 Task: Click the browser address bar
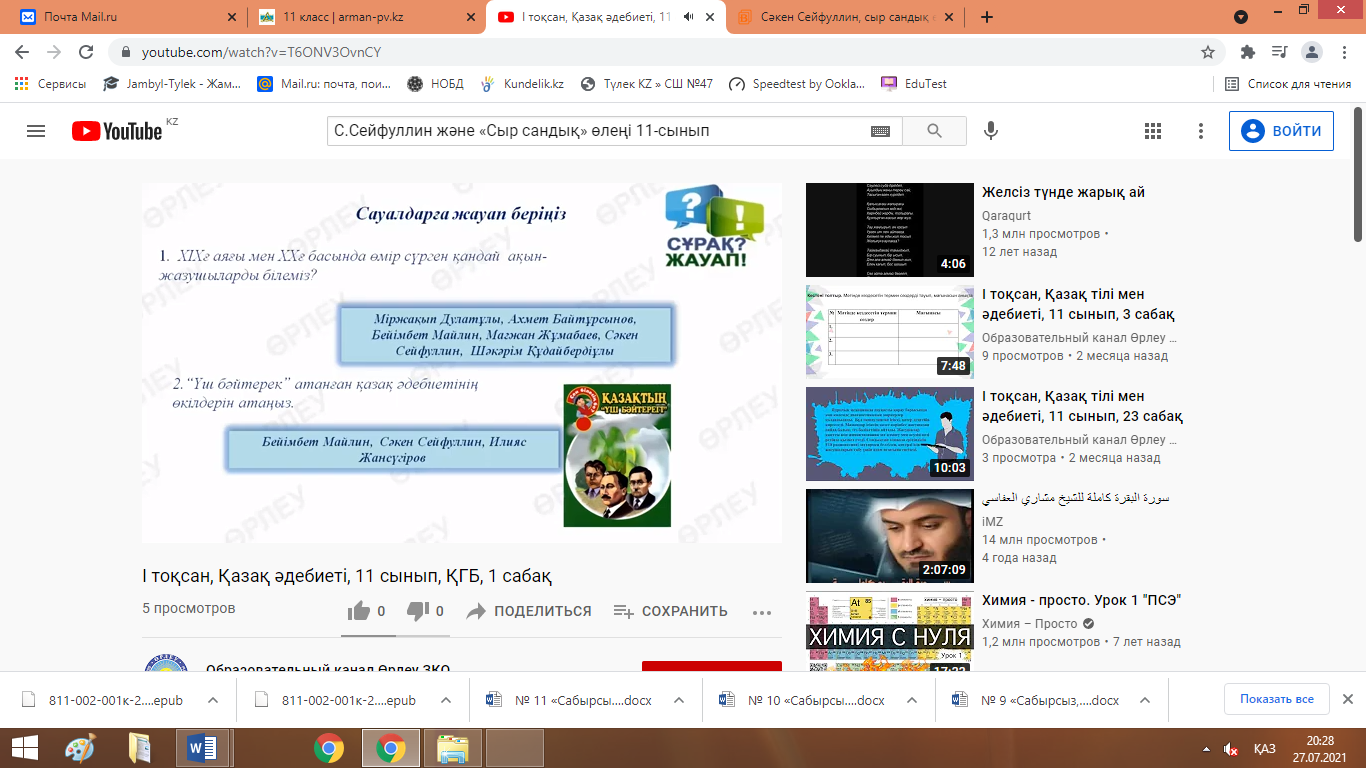click(x=660, y=52)
